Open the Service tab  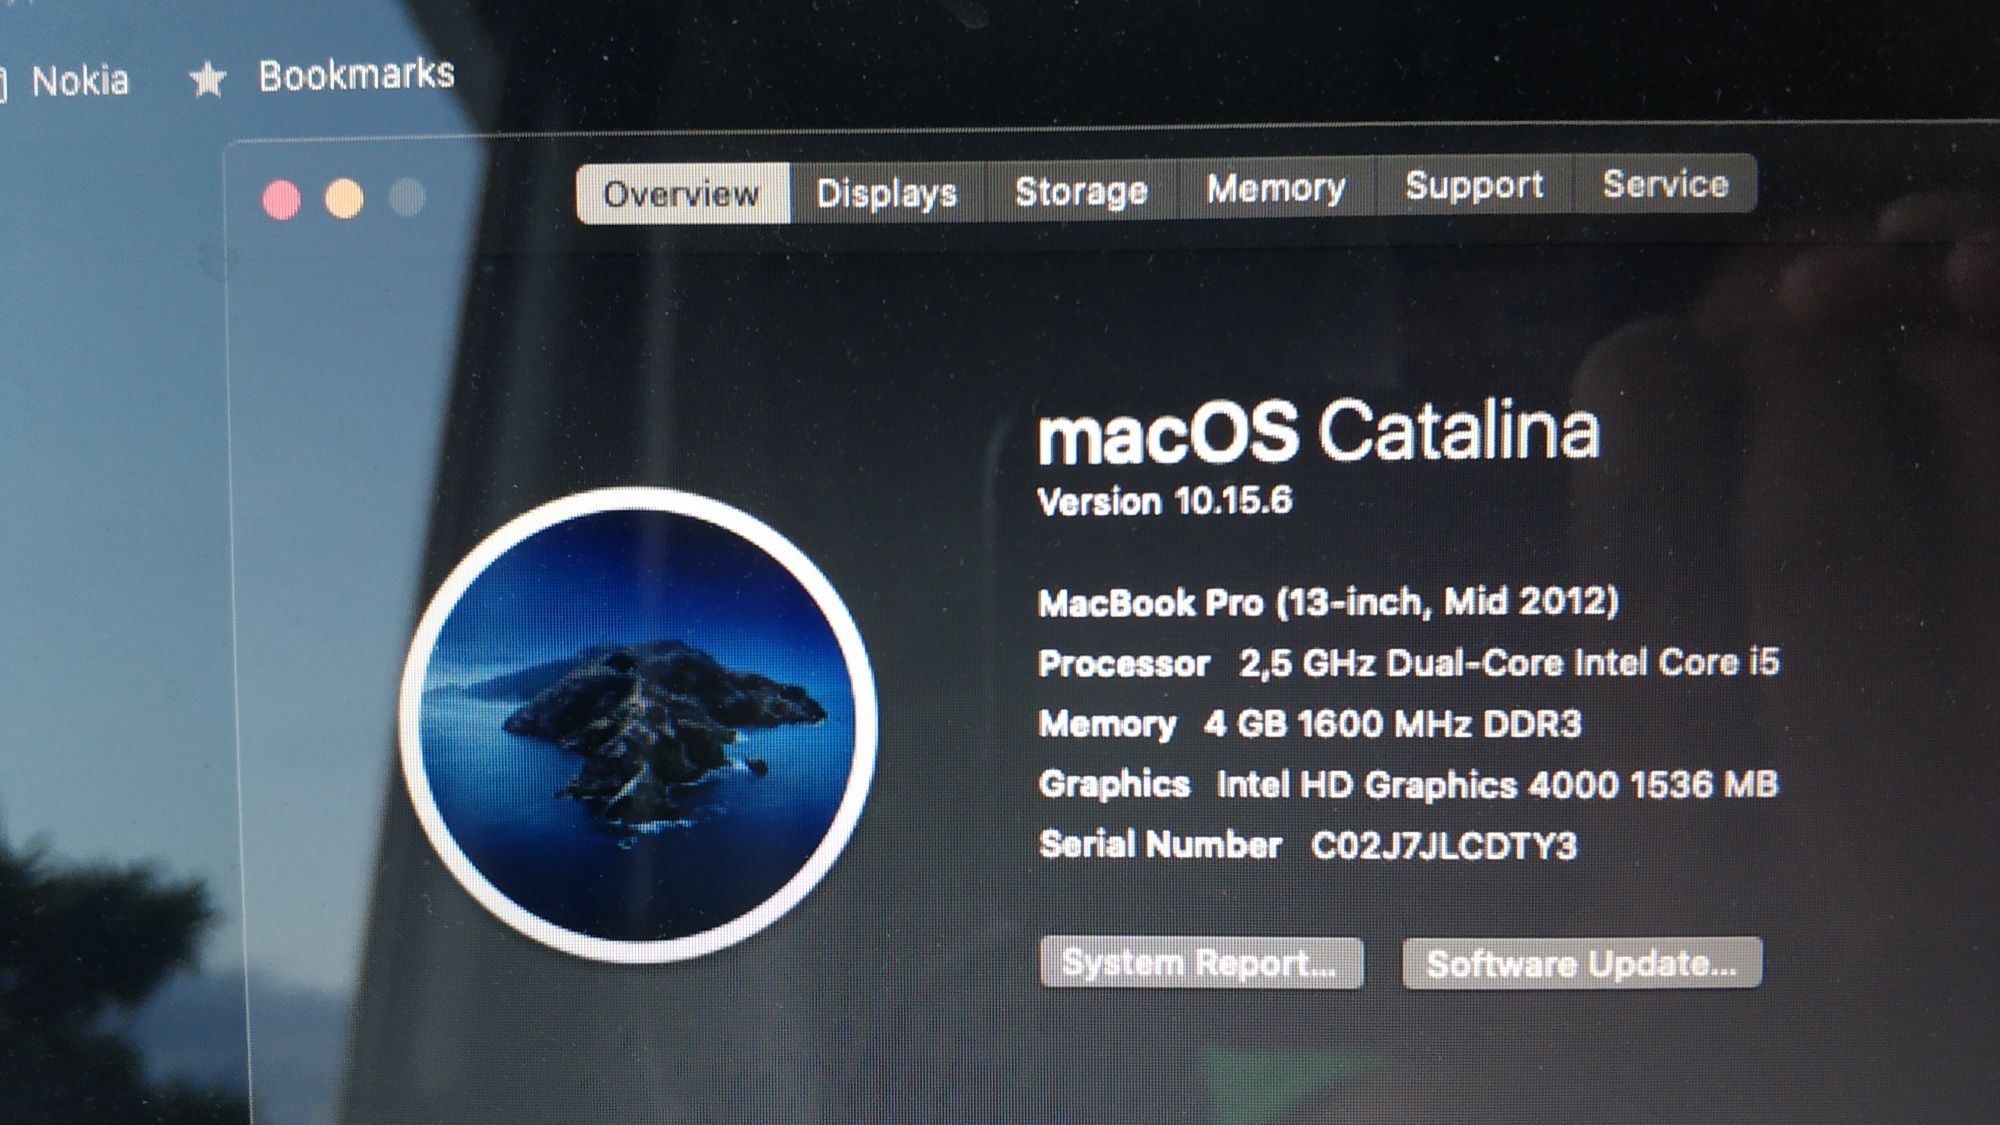[1666, 183]
